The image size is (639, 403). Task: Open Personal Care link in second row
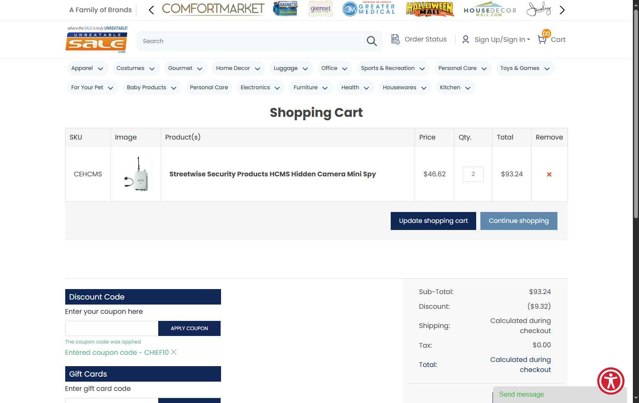(209, 88)
